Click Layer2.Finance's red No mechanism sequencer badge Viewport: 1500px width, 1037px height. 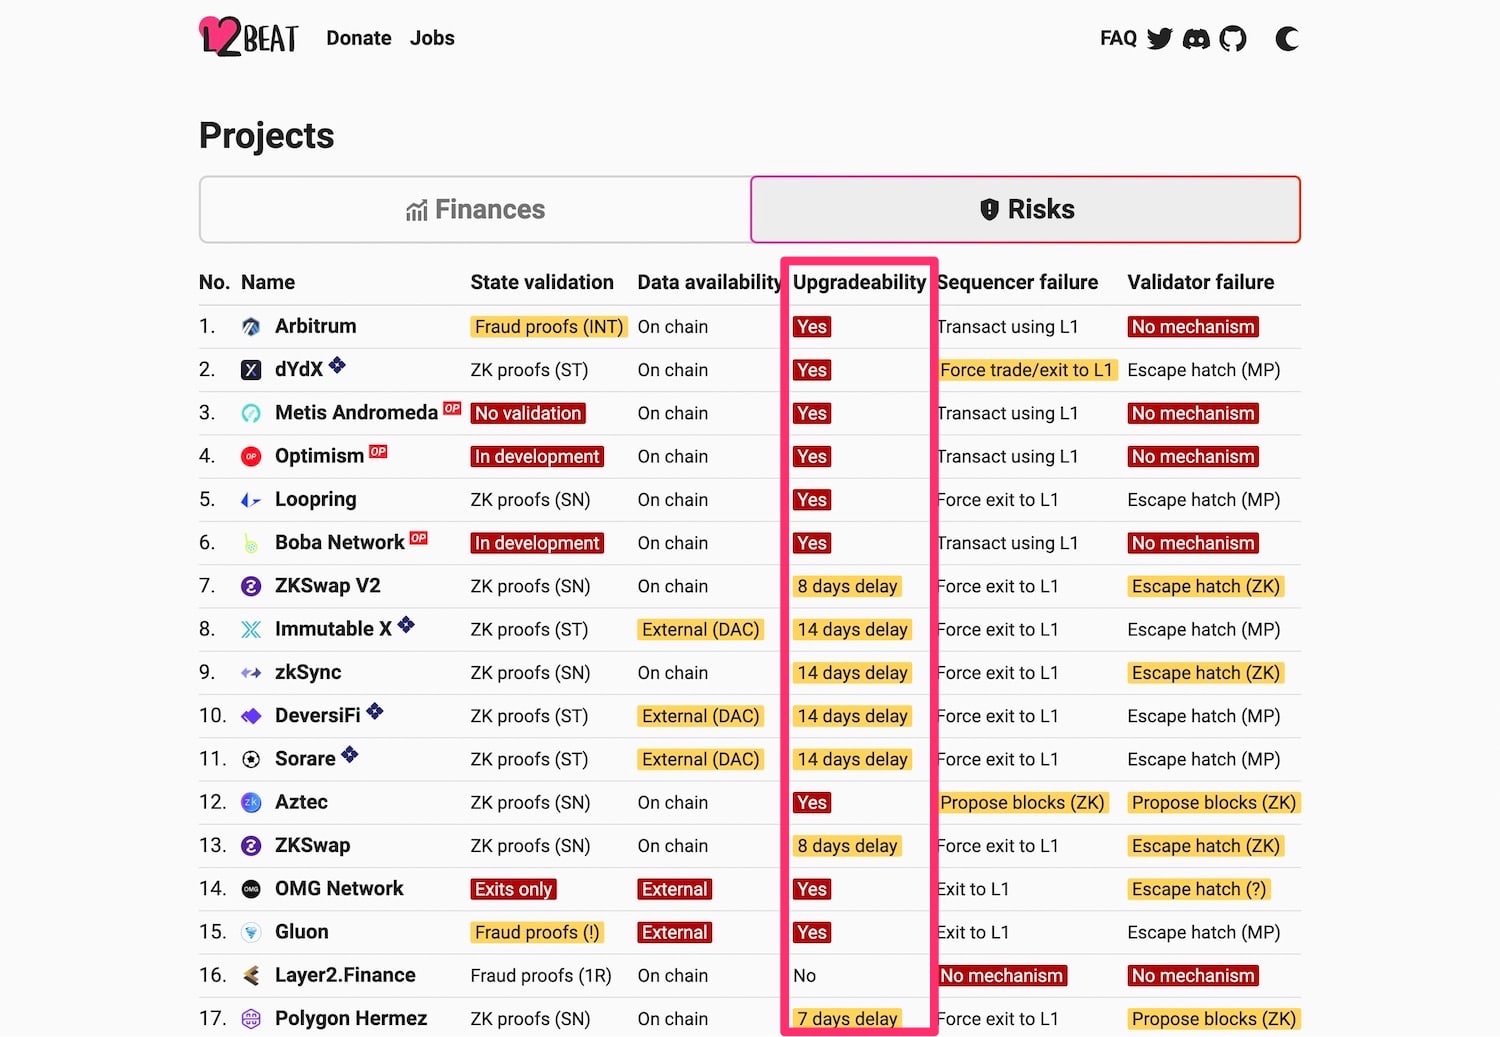click(x=1002, y=976)
